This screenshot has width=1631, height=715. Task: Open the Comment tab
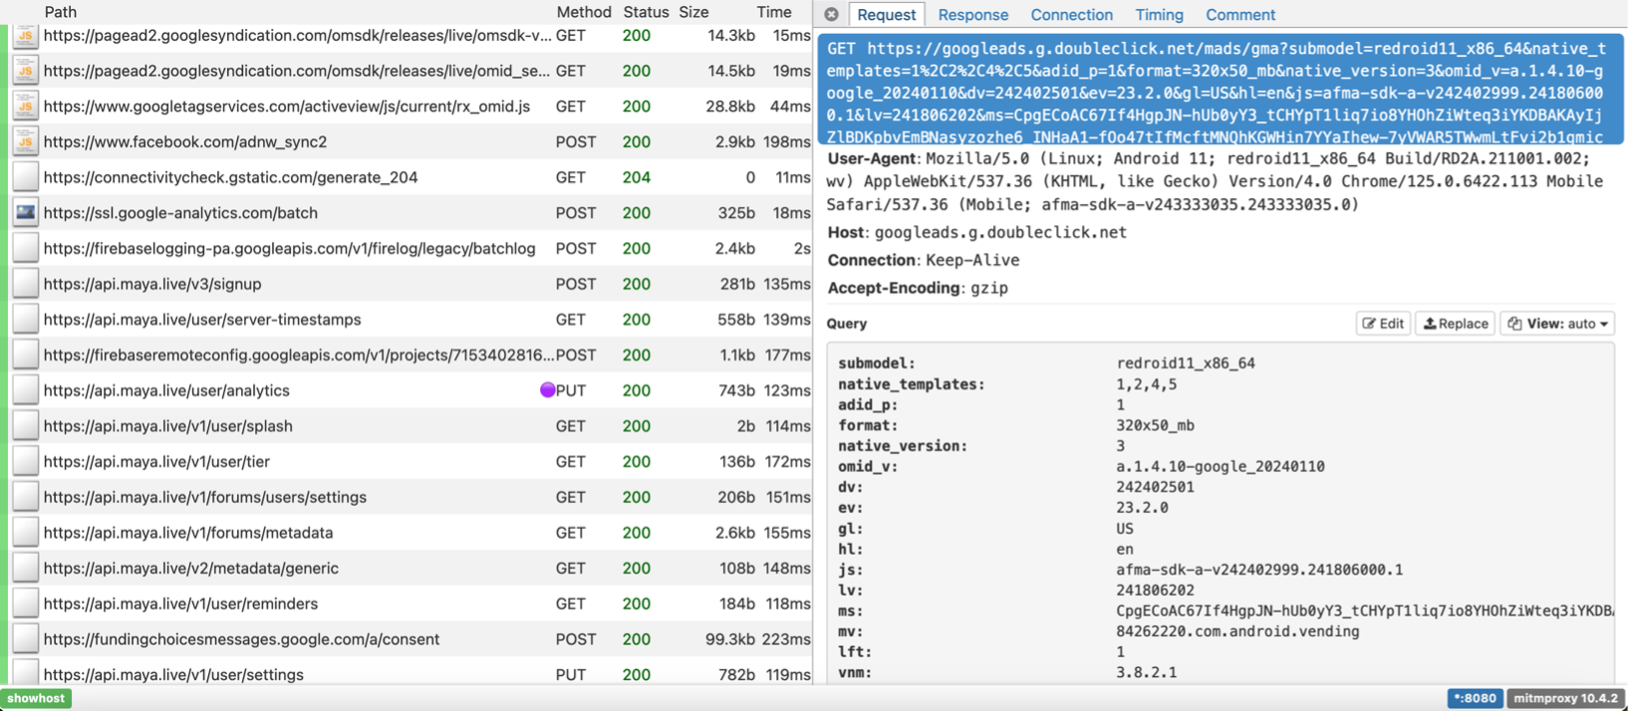pos(1240,15)
